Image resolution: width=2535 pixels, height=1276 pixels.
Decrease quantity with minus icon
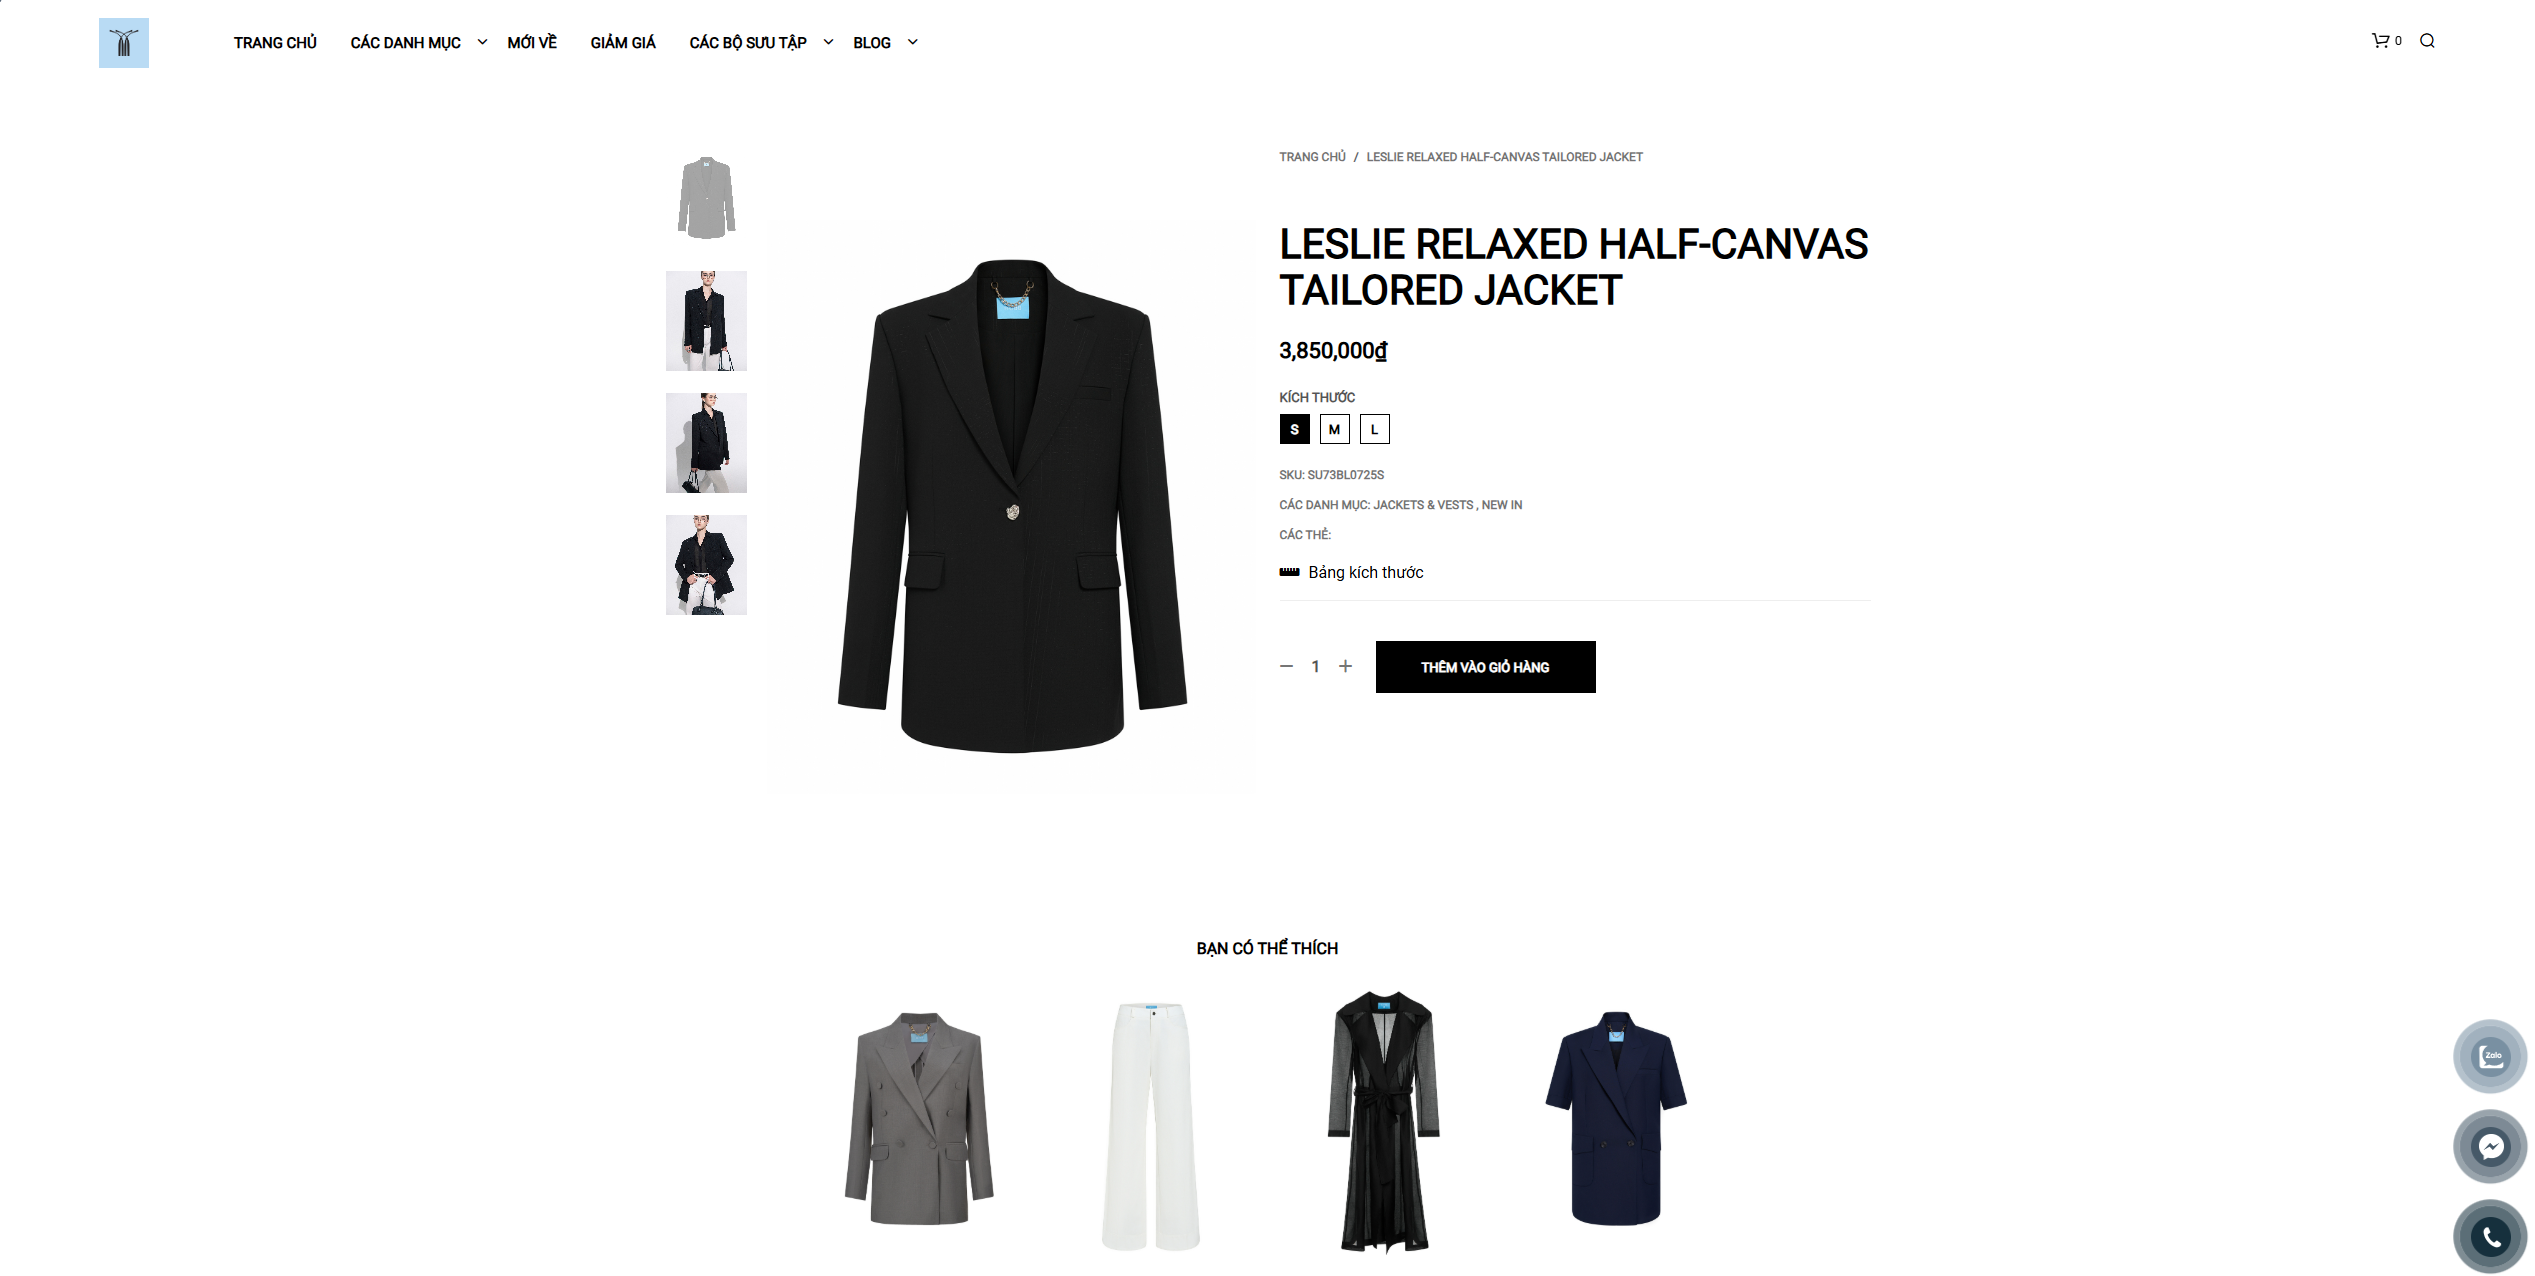[1286, 666]
